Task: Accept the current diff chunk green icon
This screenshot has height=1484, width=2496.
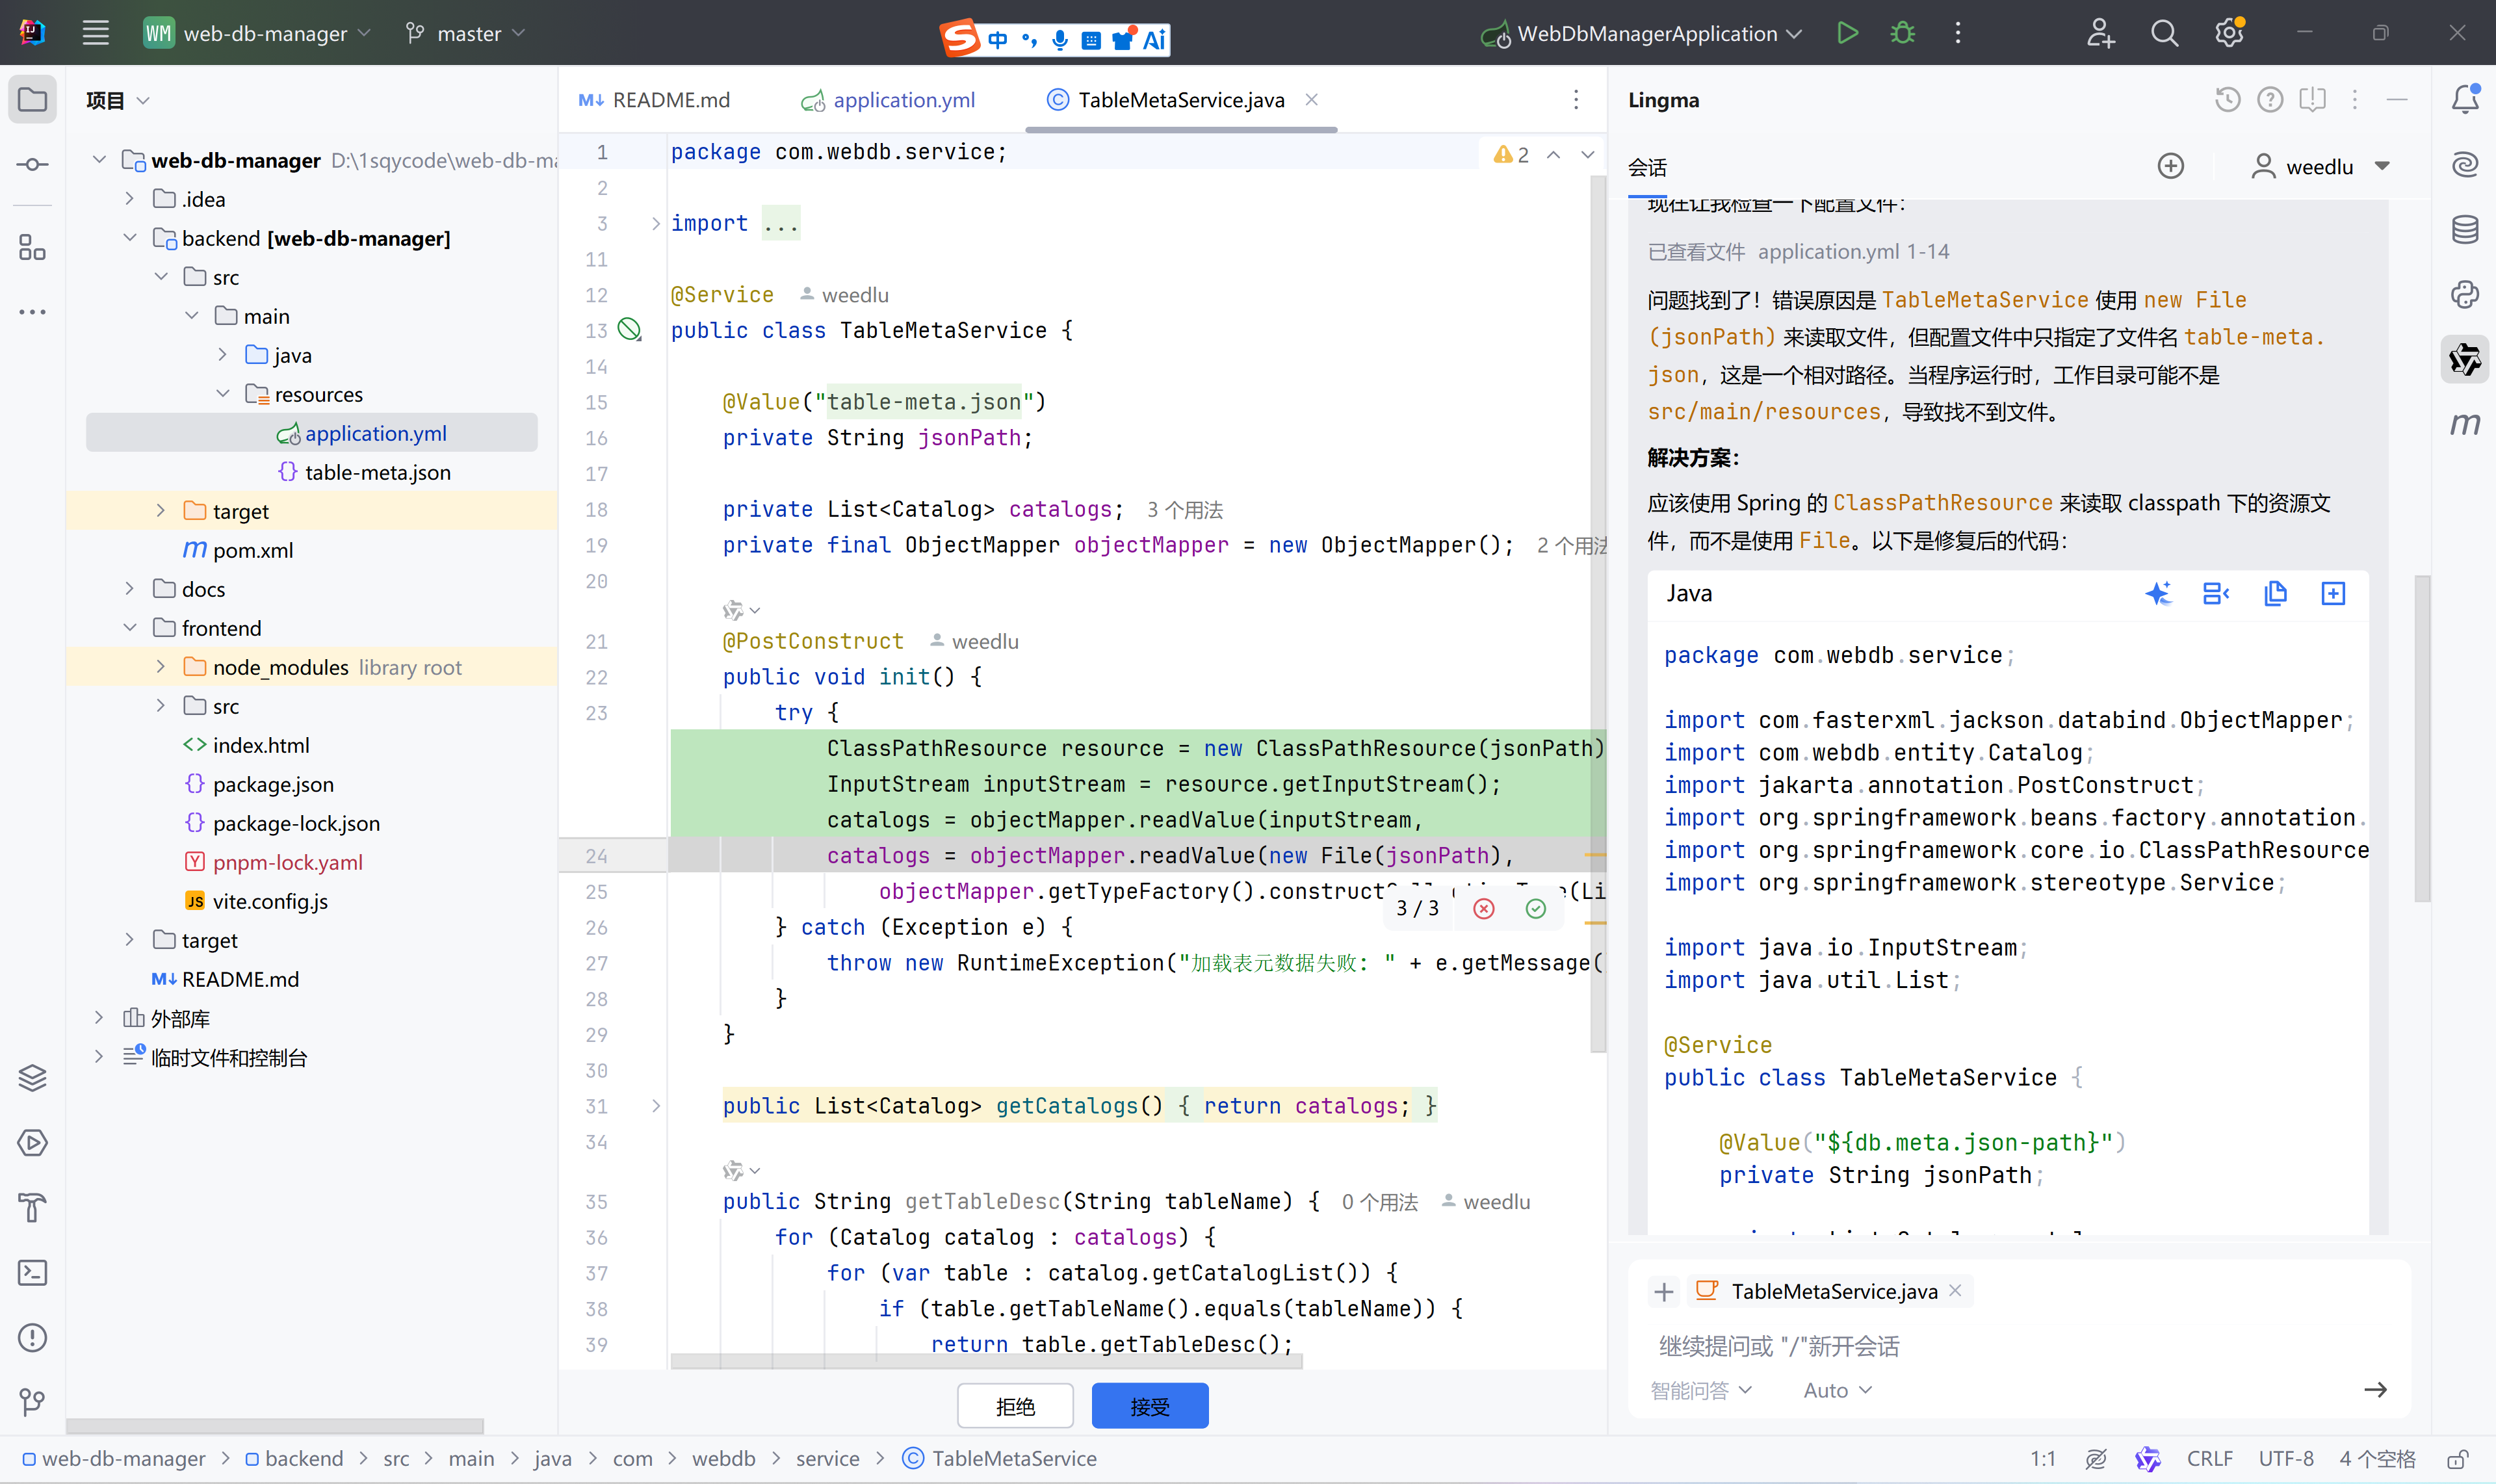Action: (1536, 908)
